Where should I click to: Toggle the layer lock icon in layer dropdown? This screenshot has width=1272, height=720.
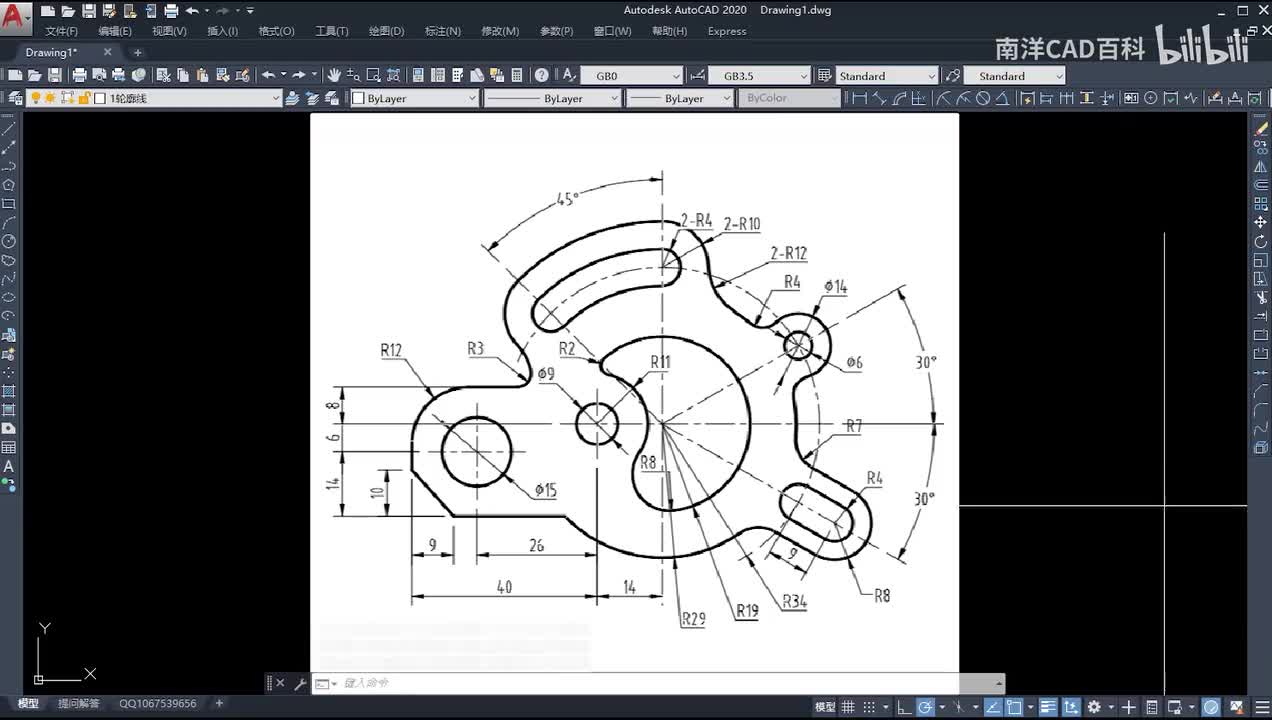[x=84, y=98]
